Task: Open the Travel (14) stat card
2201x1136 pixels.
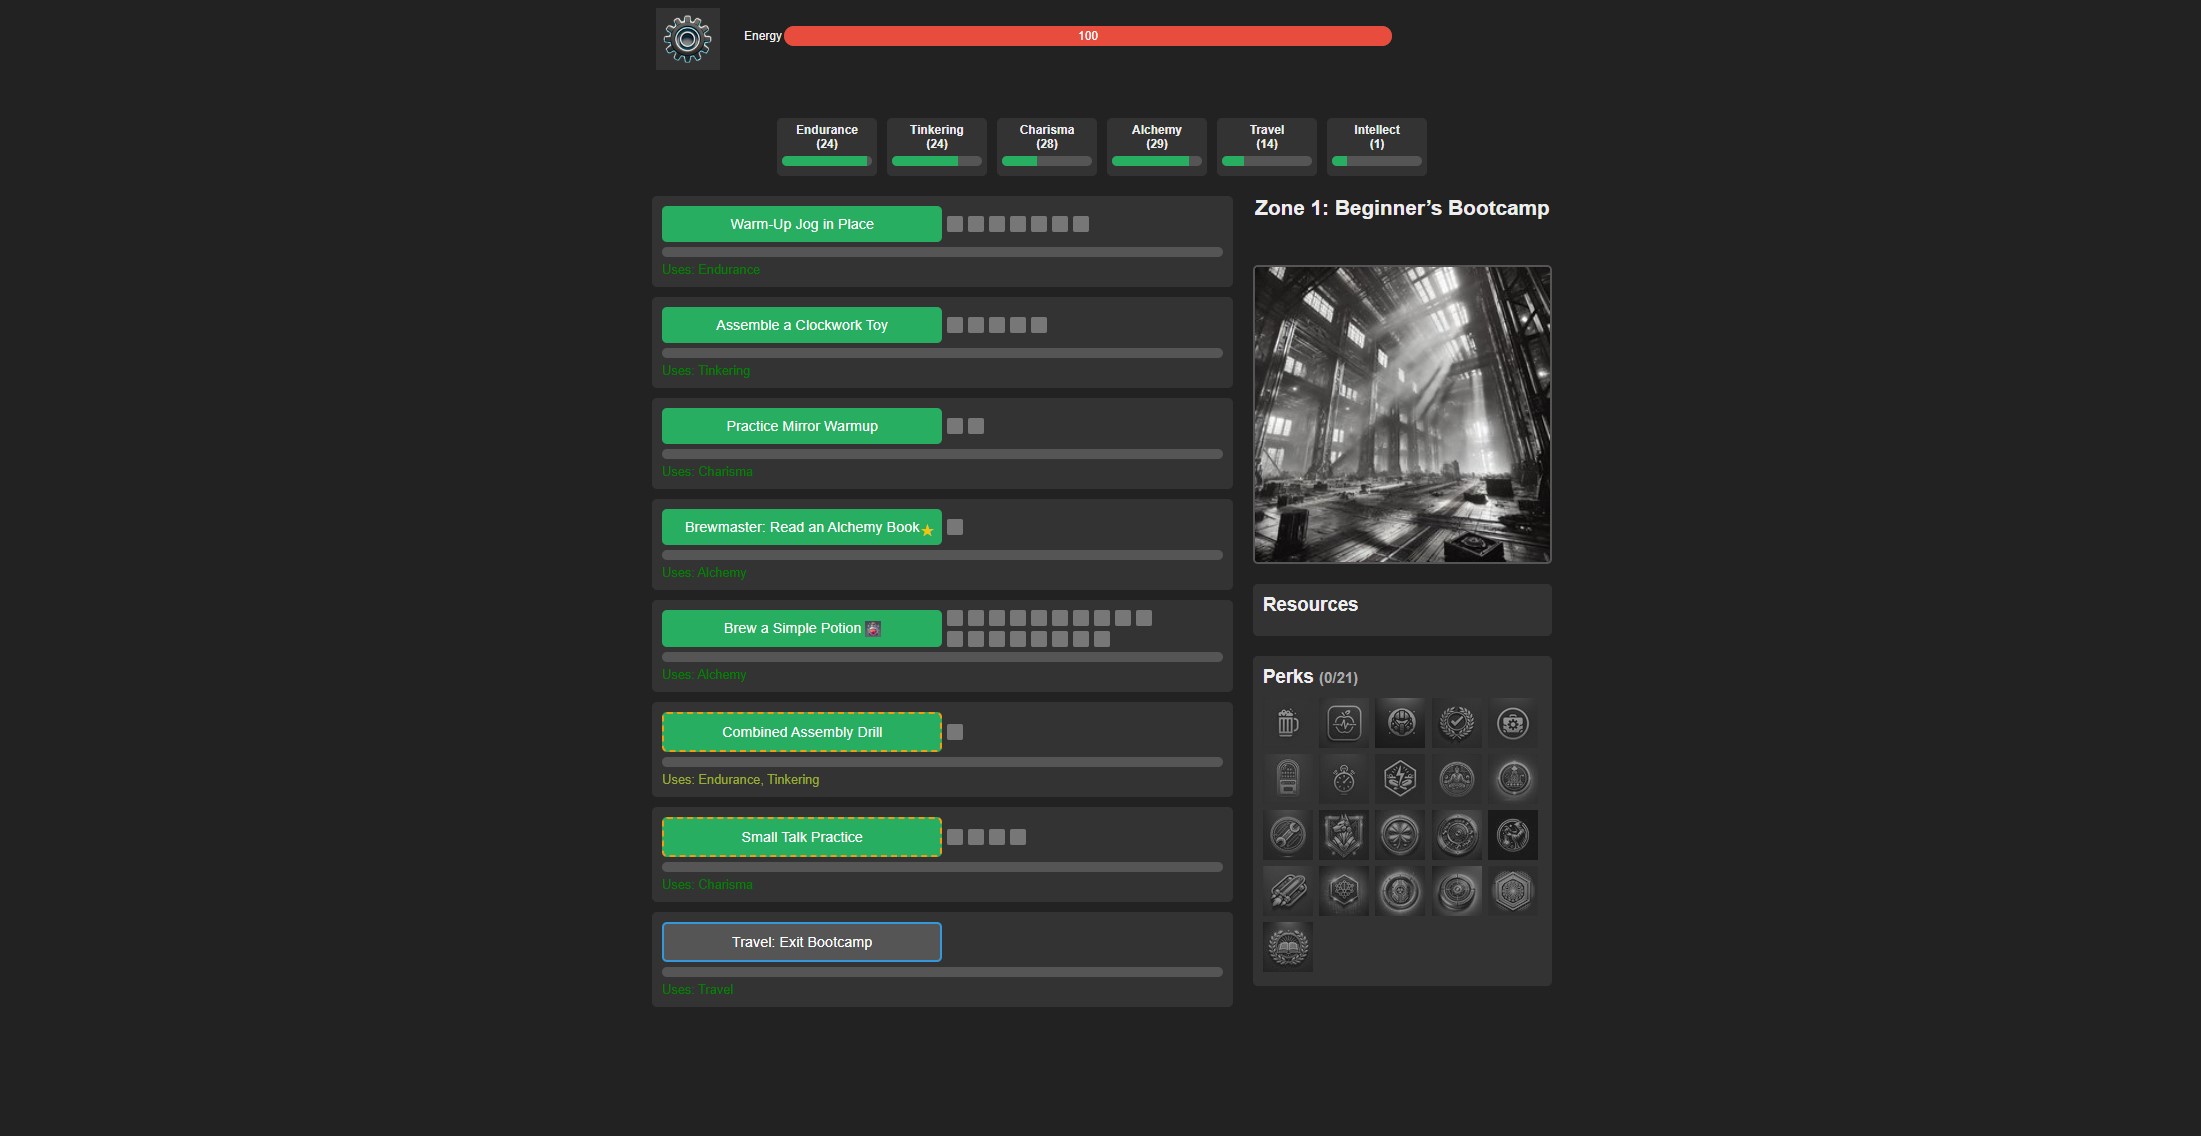Action: tap(1267, 146)
